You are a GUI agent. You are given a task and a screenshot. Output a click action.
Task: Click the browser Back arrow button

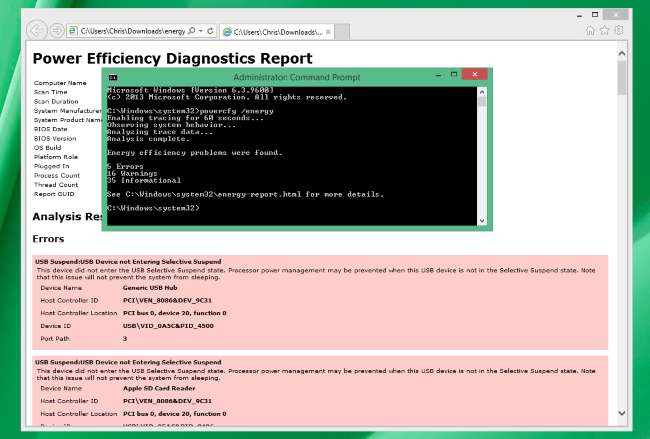(x=36, y=31)
